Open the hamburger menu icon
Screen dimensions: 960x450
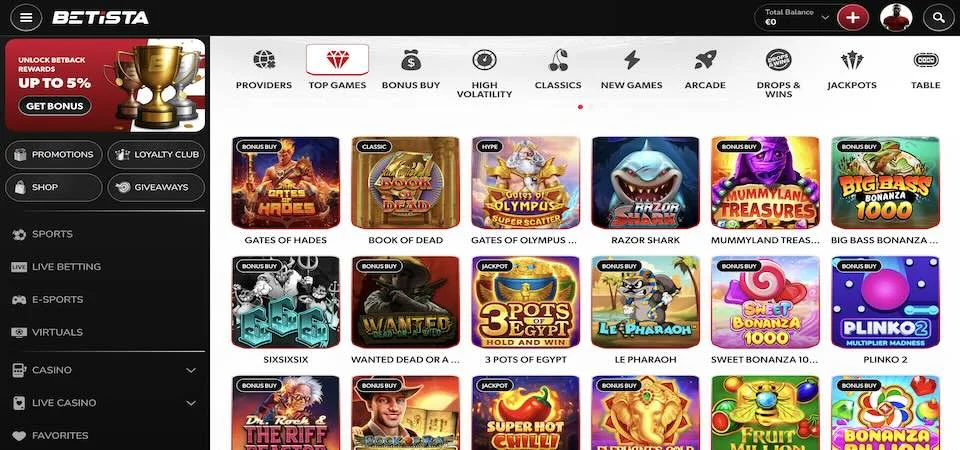tap(26, 17)
